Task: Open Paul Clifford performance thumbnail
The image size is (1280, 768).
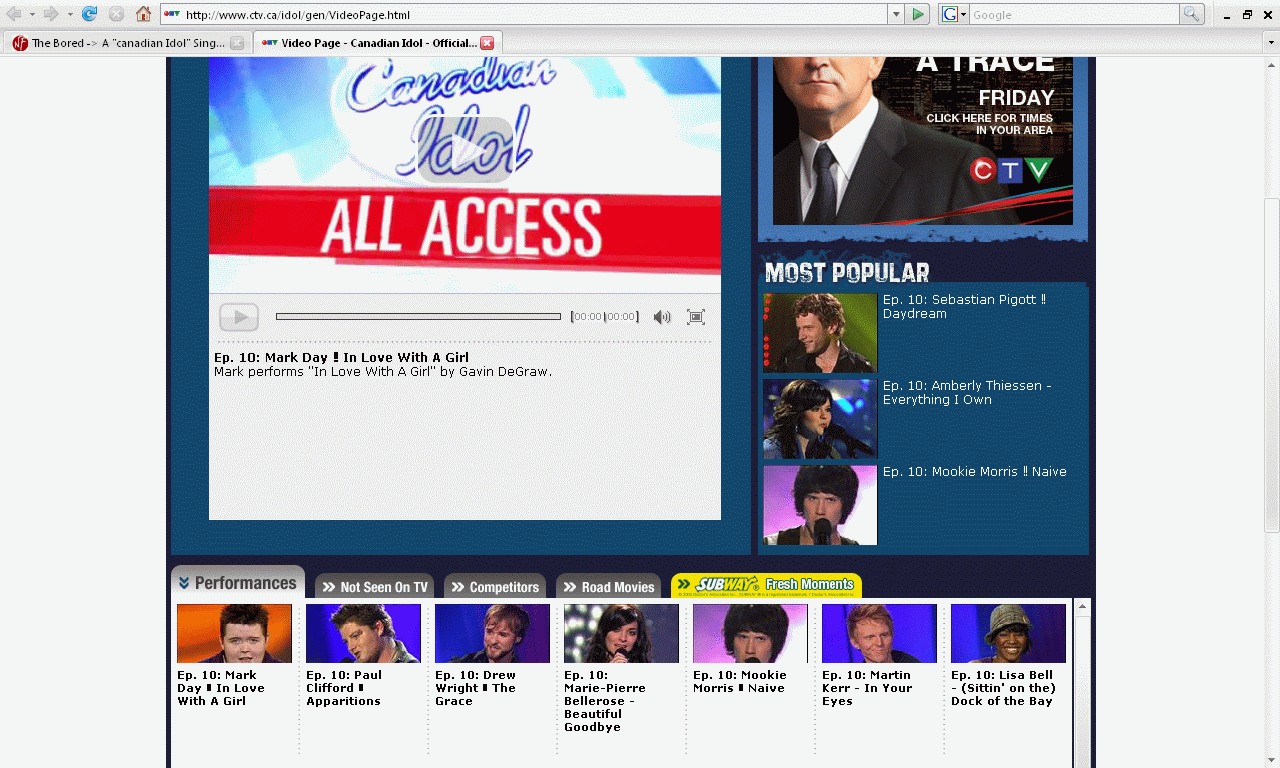Action: pos(363,633)
